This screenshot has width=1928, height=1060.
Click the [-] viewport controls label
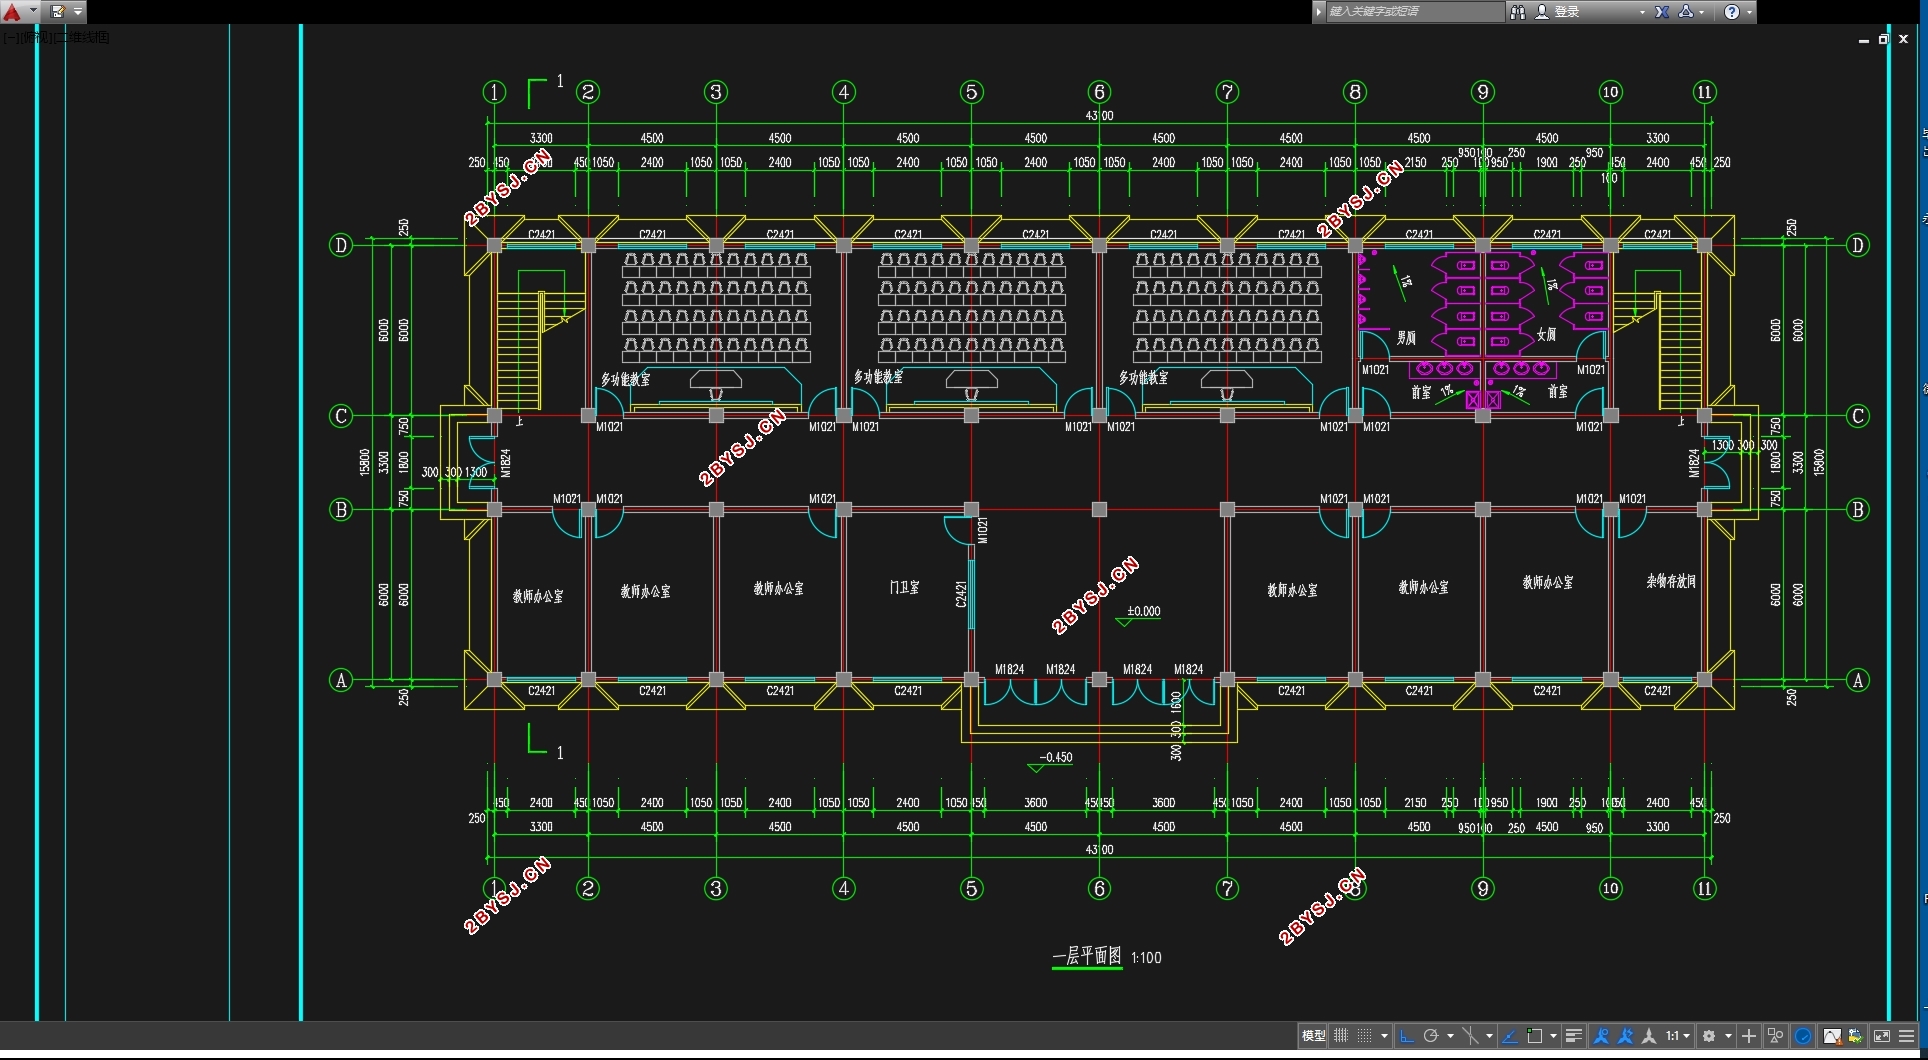point(9,38)
